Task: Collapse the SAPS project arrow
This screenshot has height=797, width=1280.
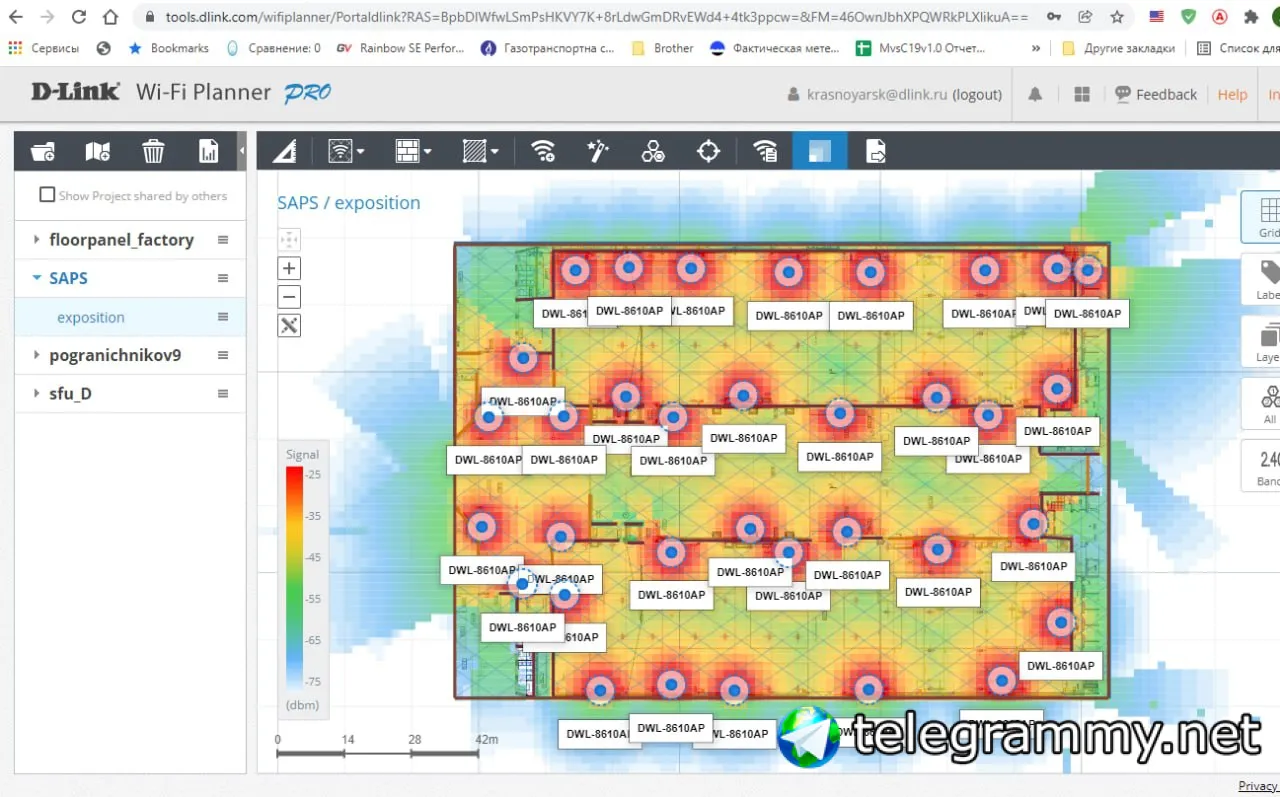Action: (x=37, y=278)
